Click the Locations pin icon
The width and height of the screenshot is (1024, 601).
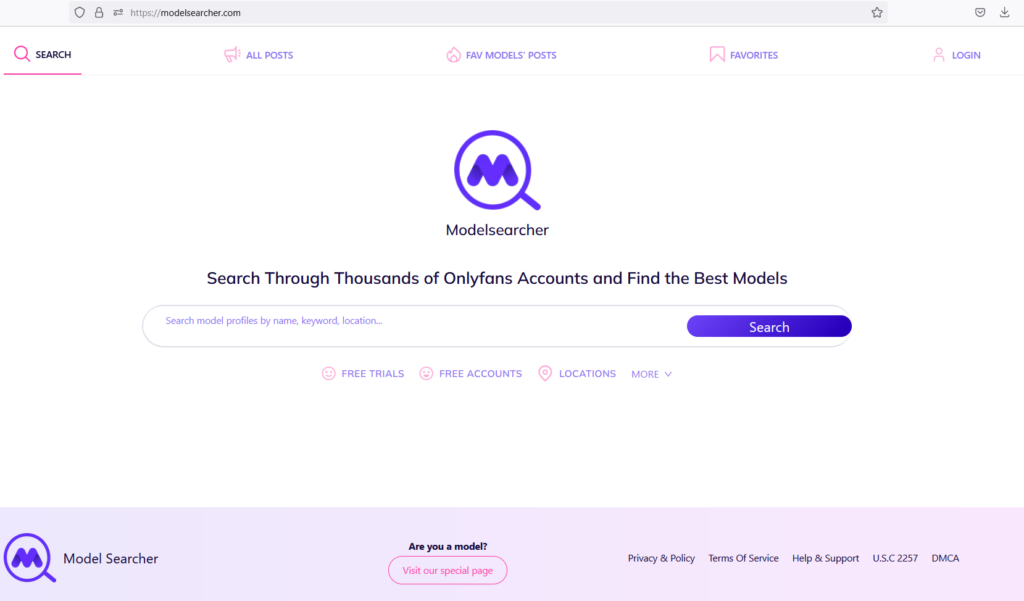click(545, 373)
